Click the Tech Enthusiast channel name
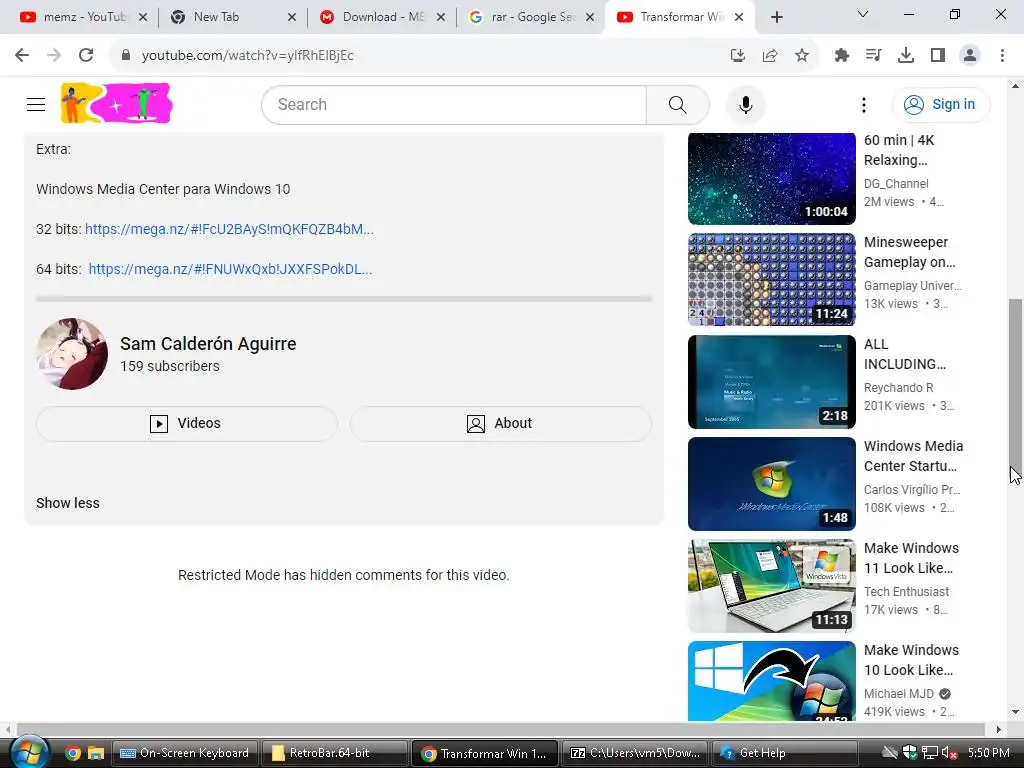This screenshot has width=1024, height=768. click(x=906, y=592)
